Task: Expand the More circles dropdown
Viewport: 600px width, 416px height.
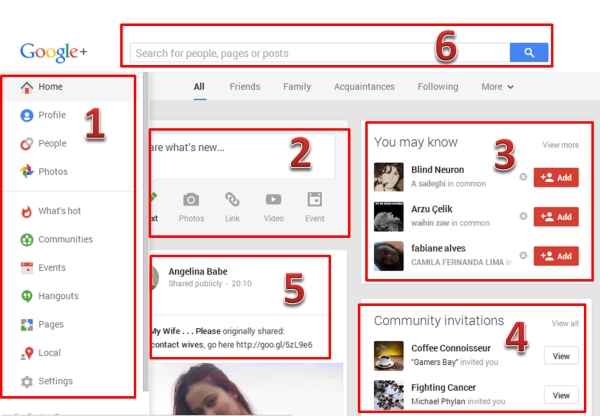Action: [x=497, y=87]
